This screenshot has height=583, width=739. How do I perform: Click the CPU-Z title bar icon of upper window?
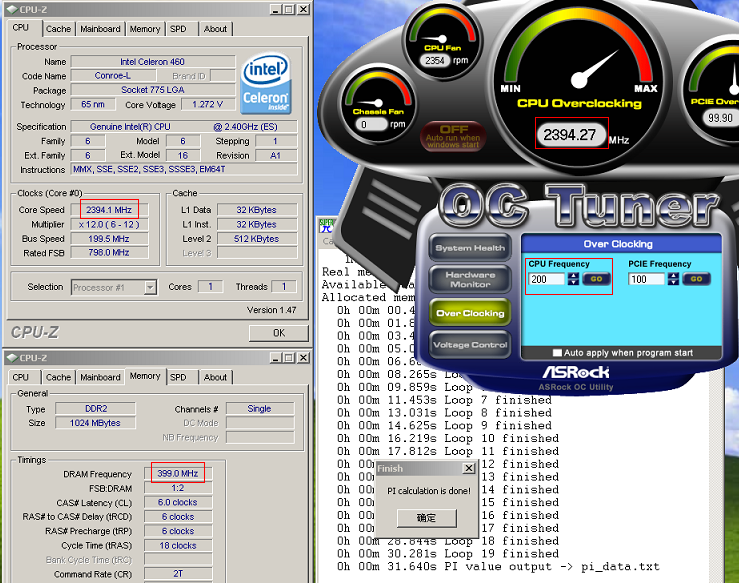coord(12,9)
